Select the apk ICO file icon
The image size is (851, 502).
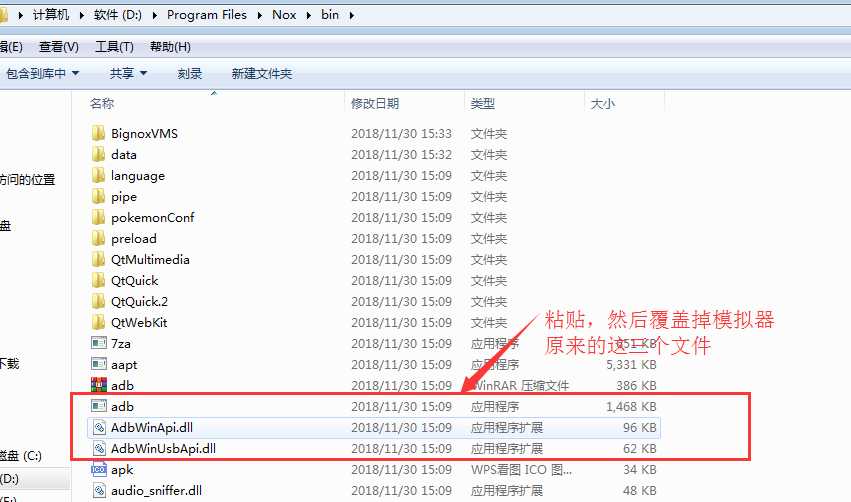point(99,469)
